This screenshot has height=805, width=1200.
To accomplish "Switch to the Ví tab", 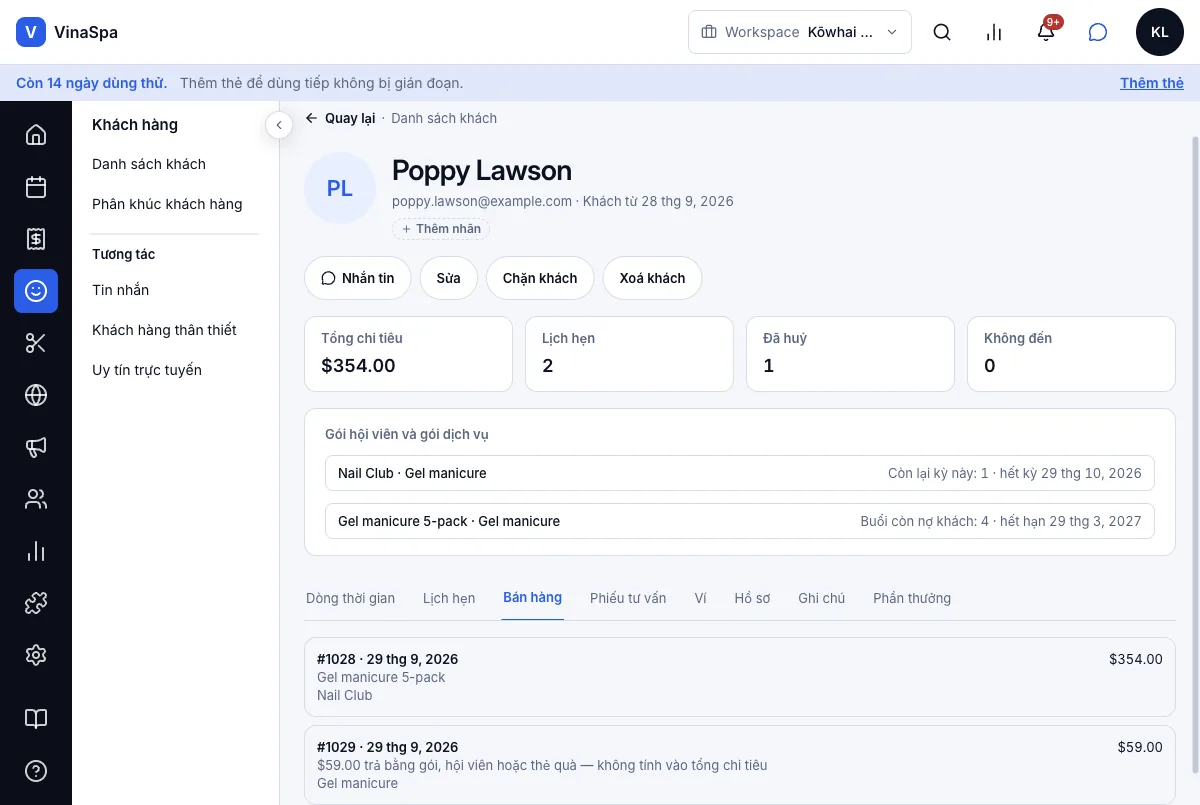I will [x=700, y=598].
